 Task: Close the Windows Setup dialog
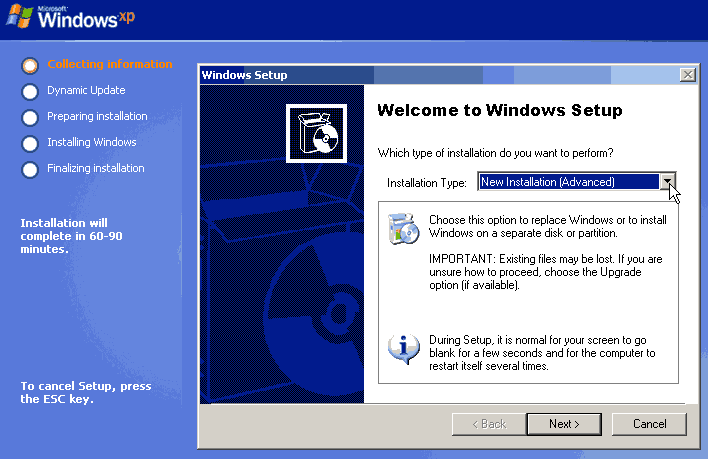click(x=688, y=75)
